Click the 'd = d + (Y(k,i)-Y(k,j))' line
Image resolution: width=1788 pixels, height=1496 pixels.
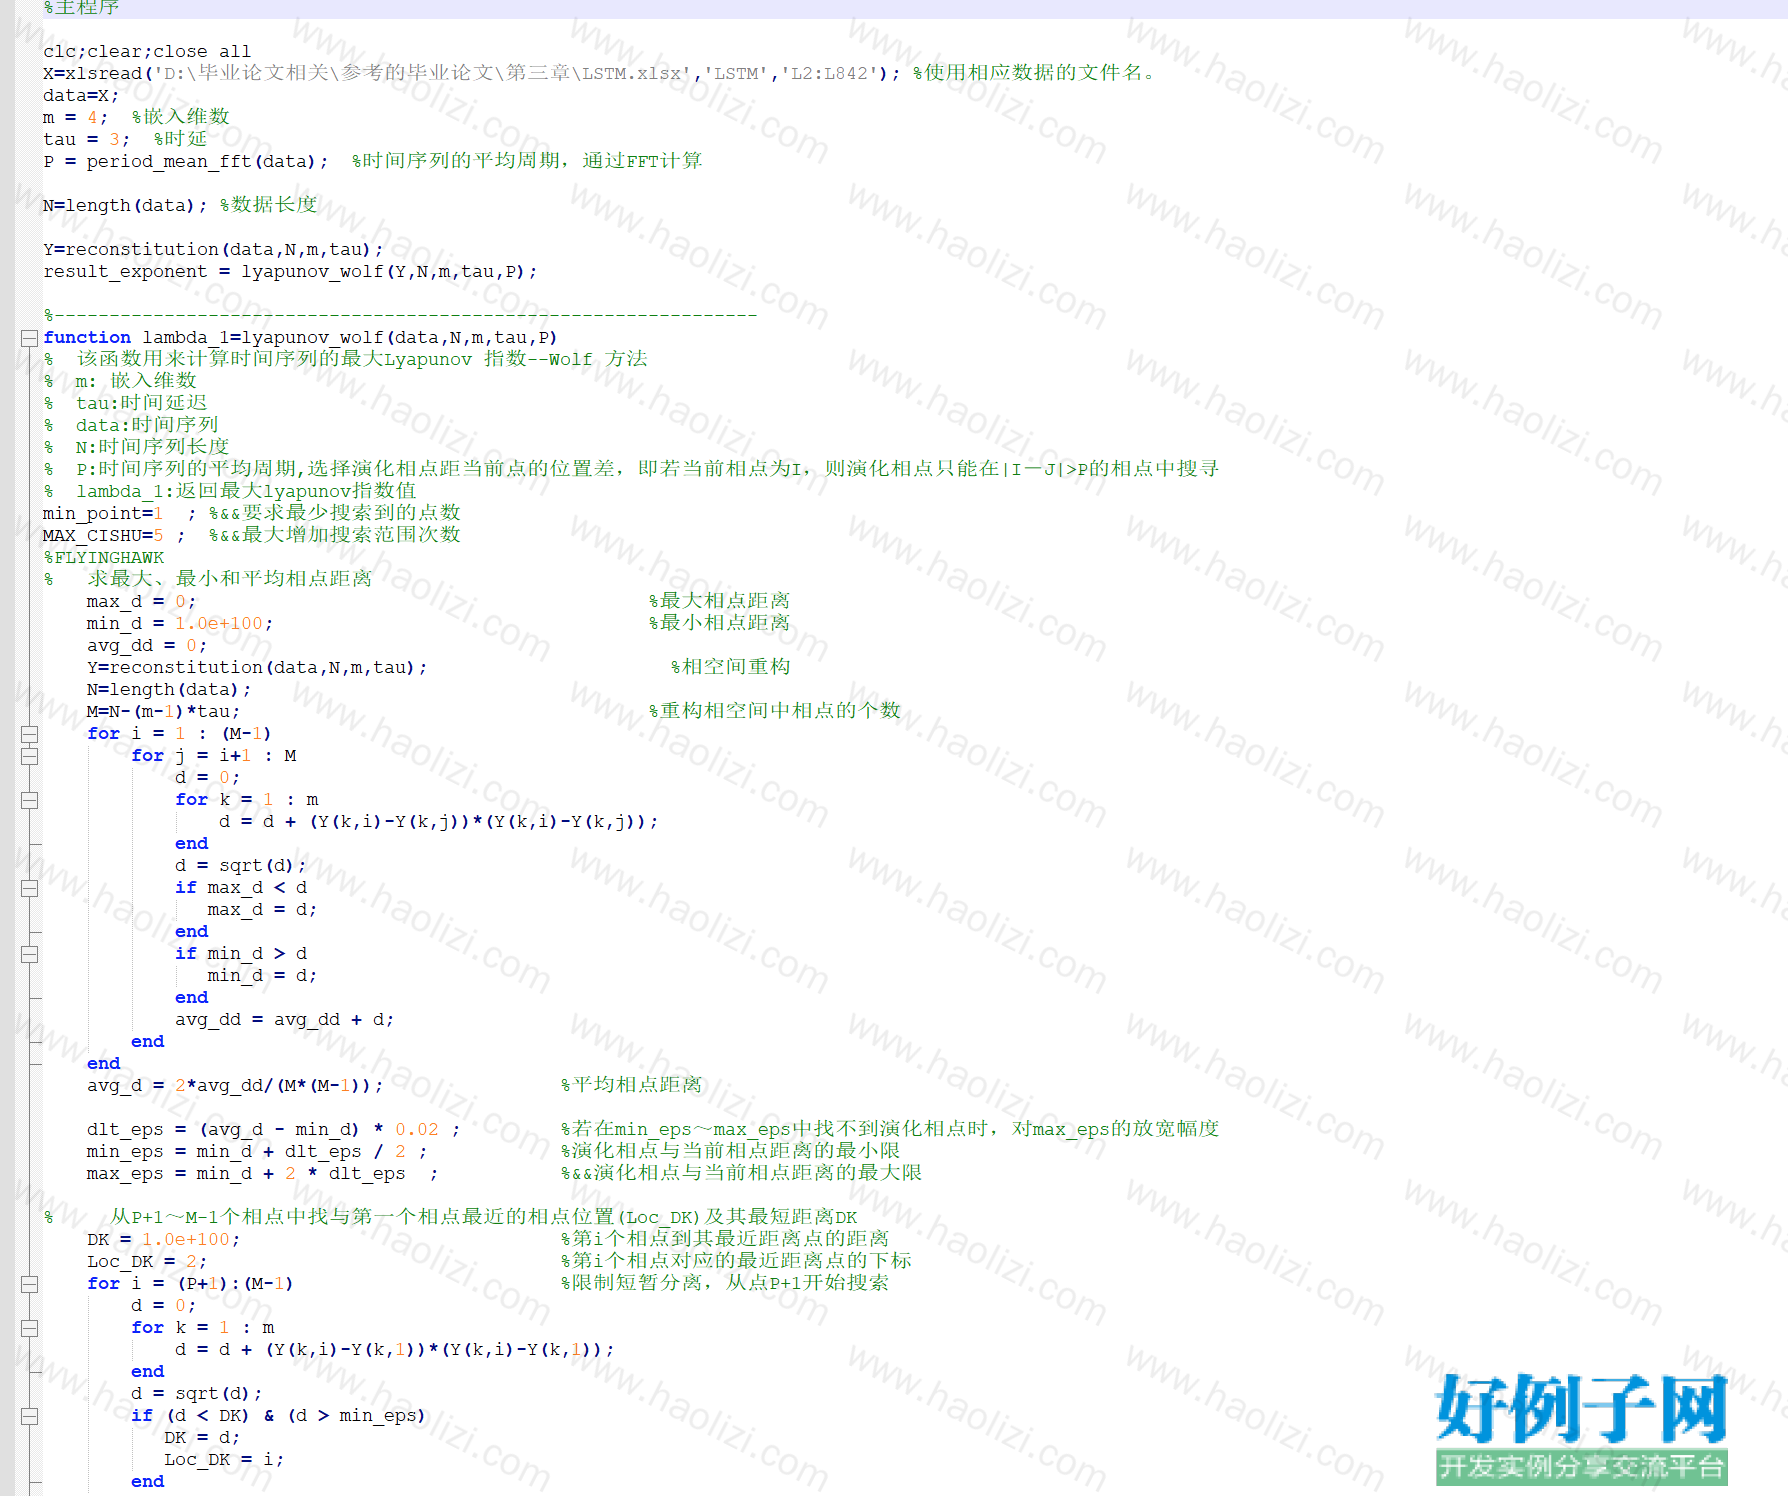point(438,821)
